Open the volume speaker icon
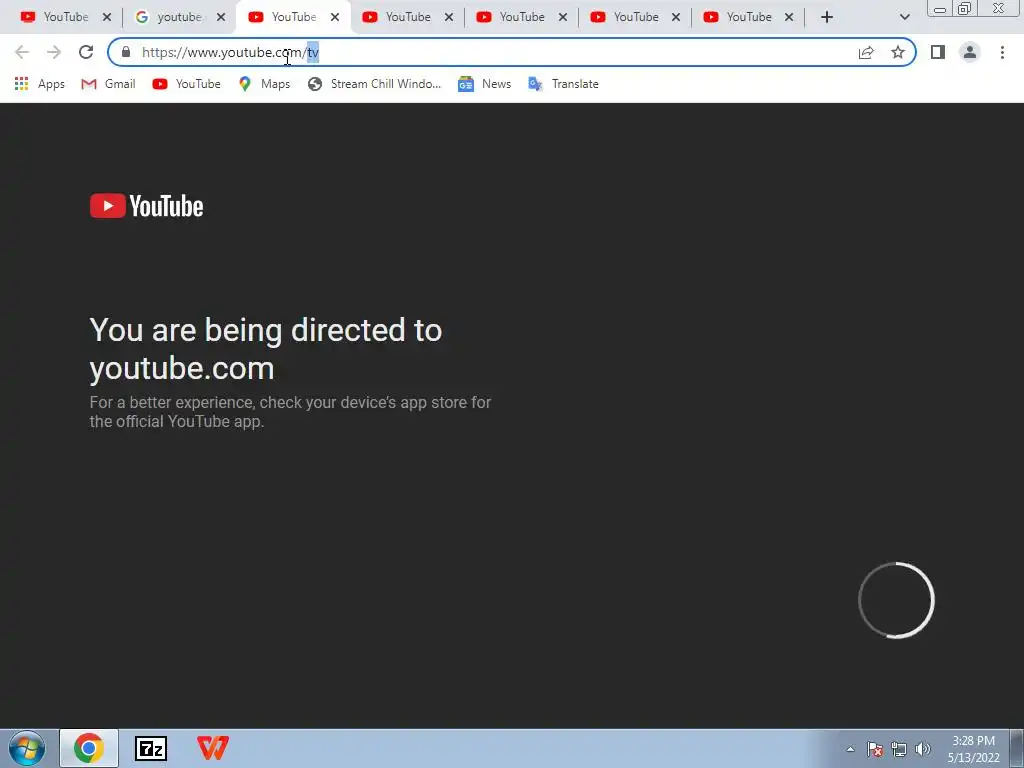Screen dimensions: 1024x768 tap(923, 749)
